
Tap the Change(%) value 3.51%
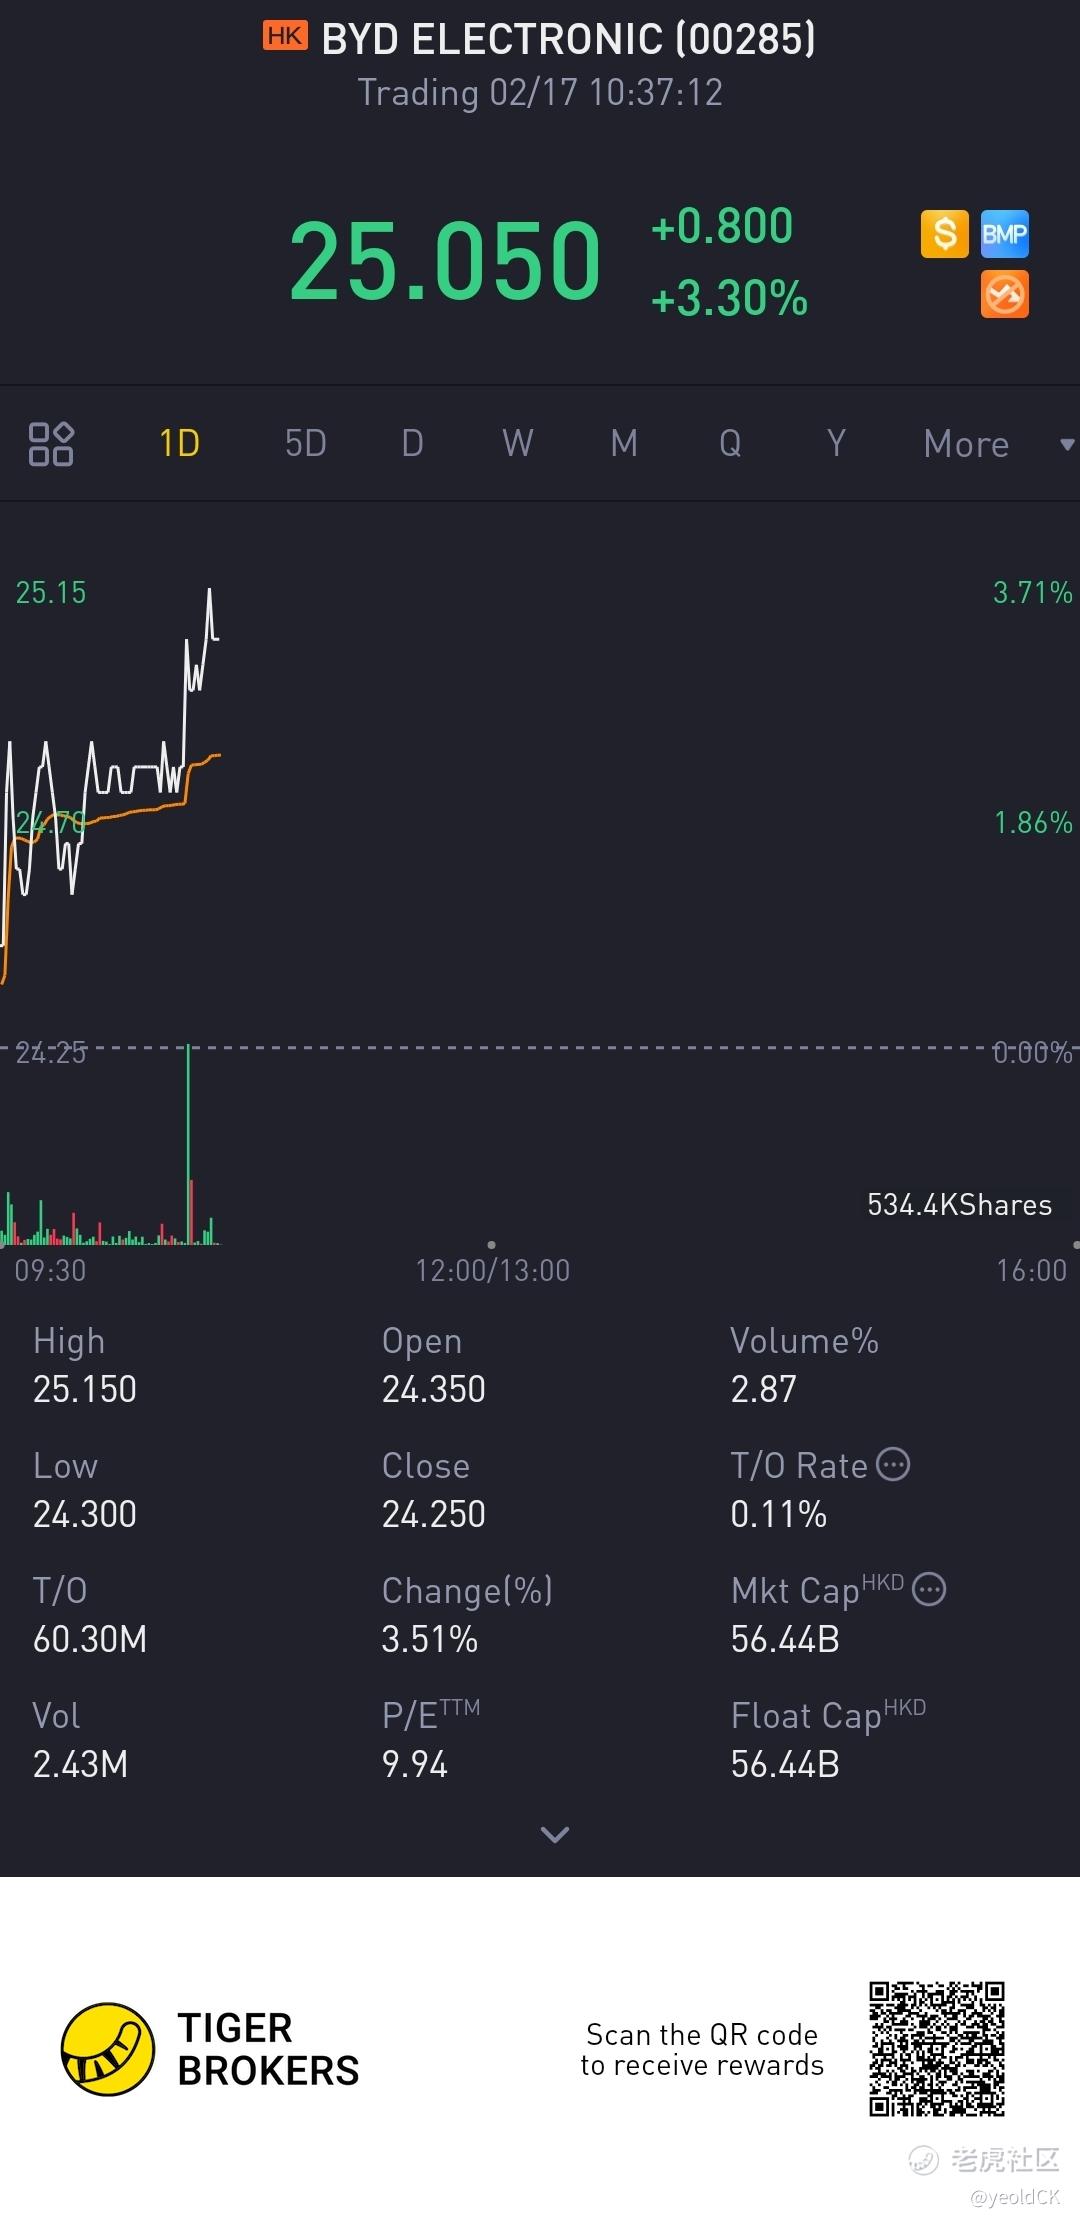[x=430, y=1639]
